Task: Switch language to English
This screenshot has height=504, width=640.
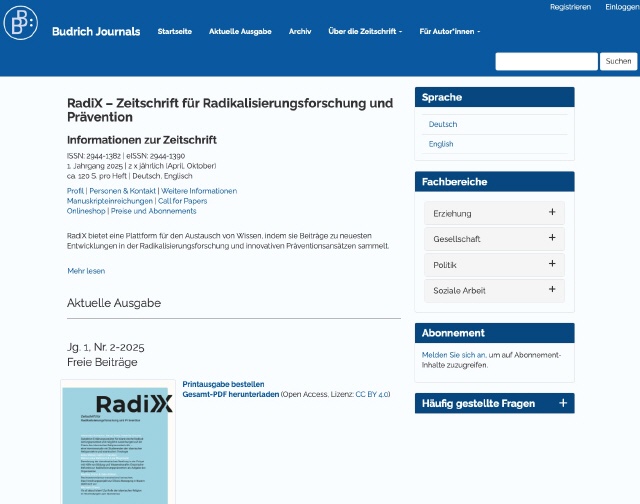Action: point(441,144)
